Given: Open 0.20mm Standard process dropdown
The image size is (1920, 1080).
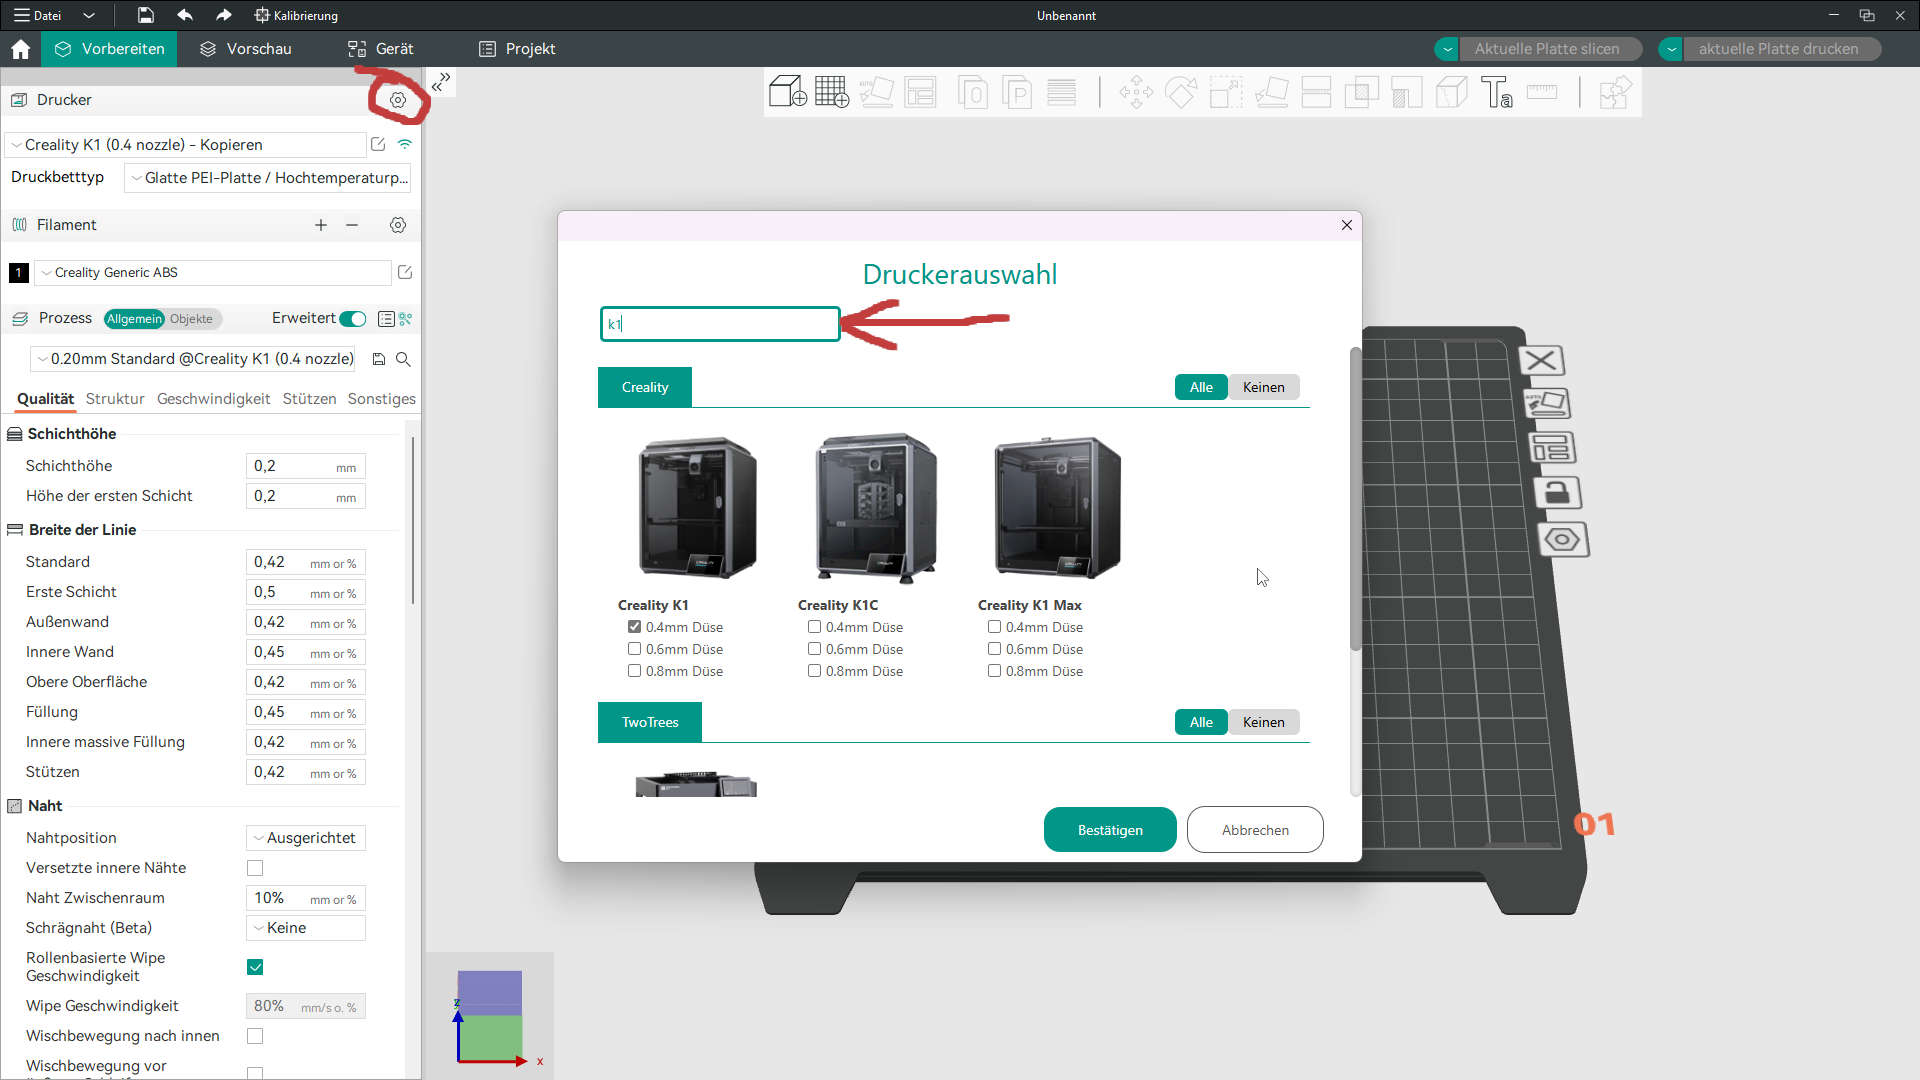Looking at the screenshot, I should (x=193, y=359).
